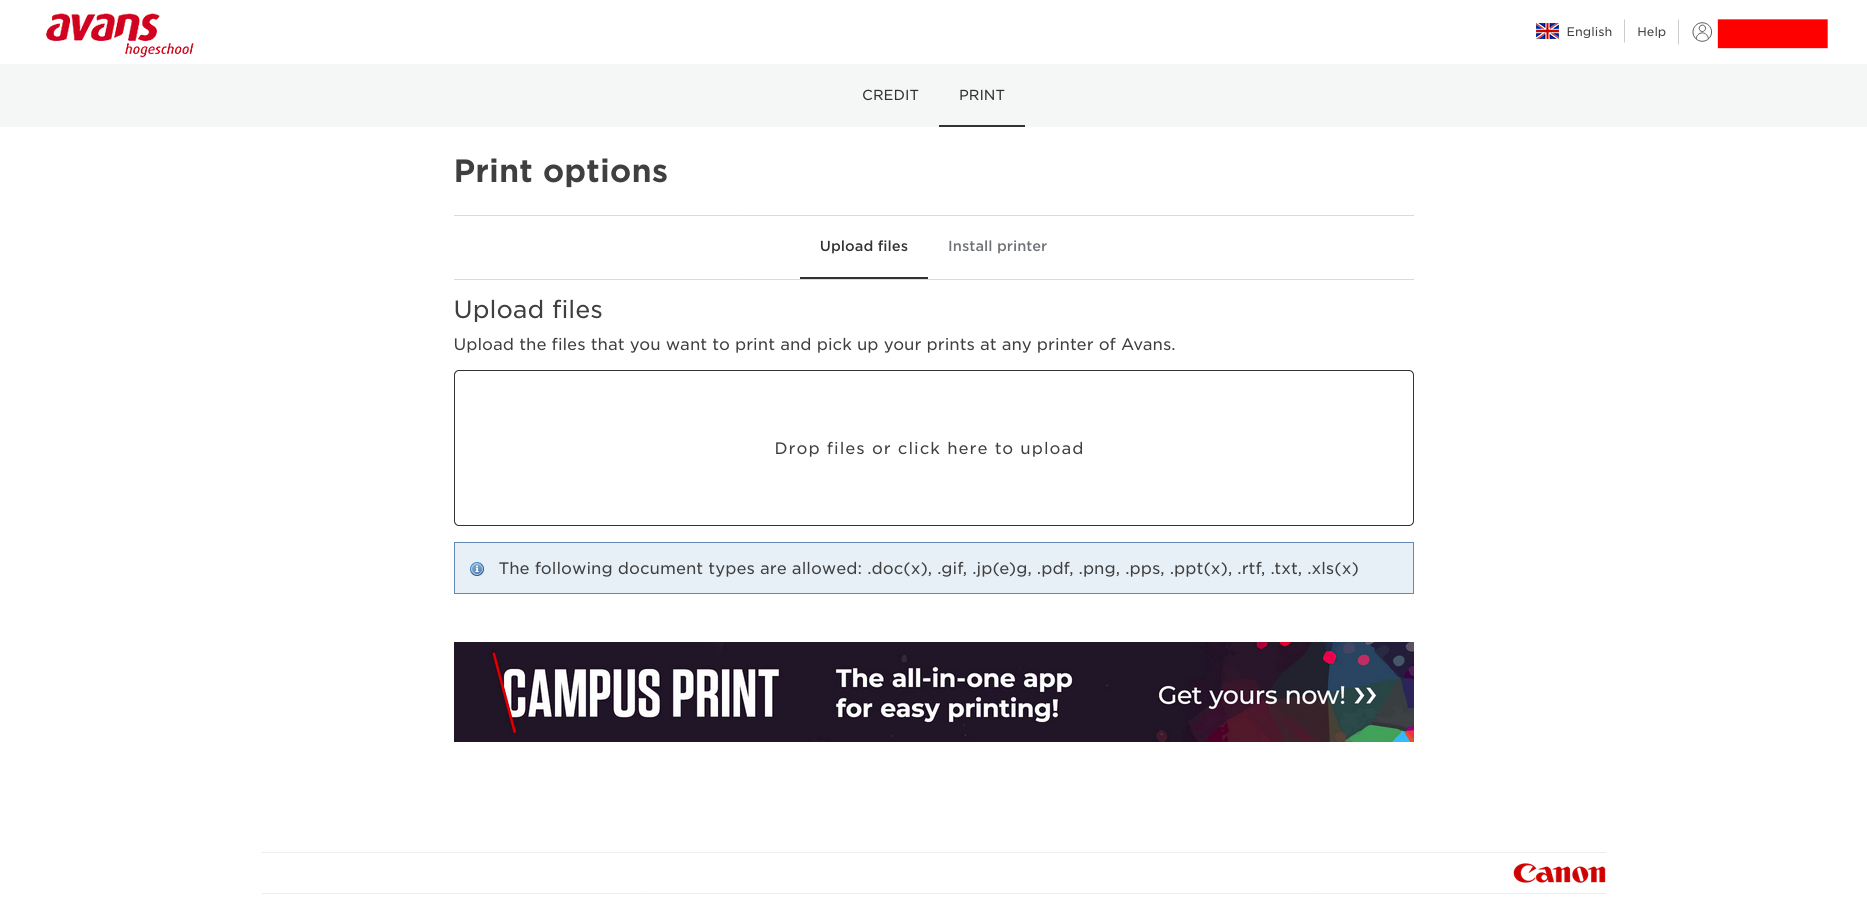
Task: Click the Canon logo
Action: [1558, 873]
